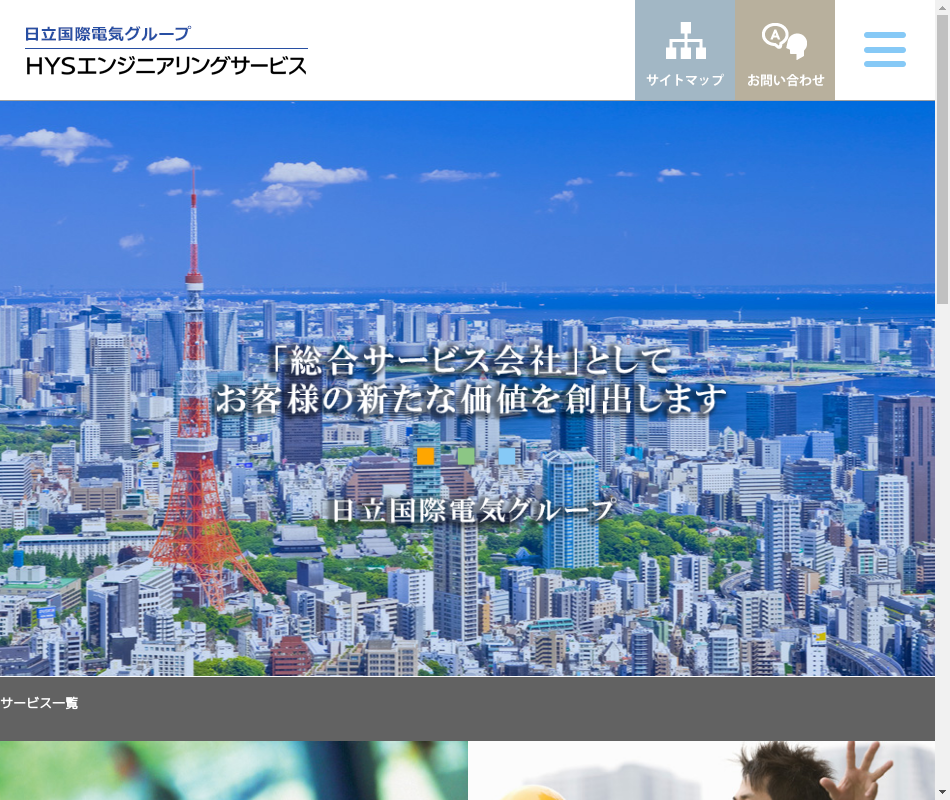The height and width of the screenshot is (800, 950).
Task: Click the empty scrollbar track below the thumb
Action: click(x=942, y=550)
